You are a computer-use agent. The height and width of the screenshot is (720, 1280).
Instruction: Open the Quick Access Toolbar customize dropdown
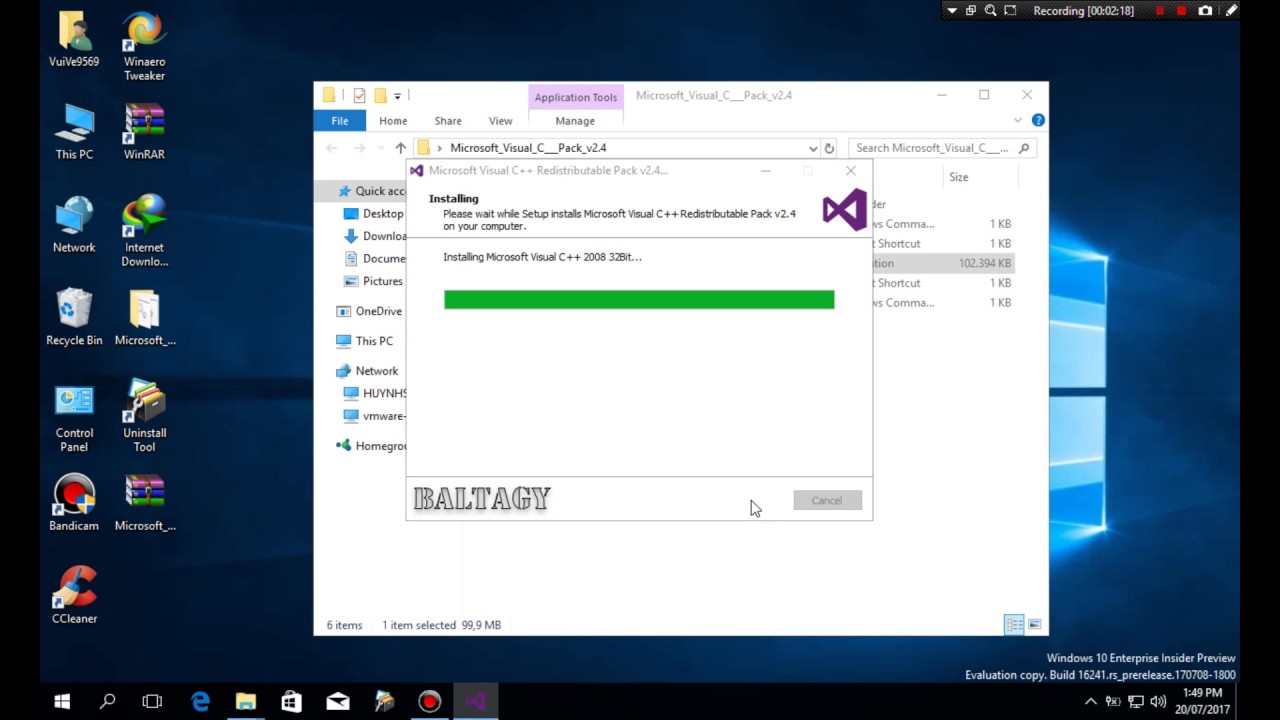point(397,96)
